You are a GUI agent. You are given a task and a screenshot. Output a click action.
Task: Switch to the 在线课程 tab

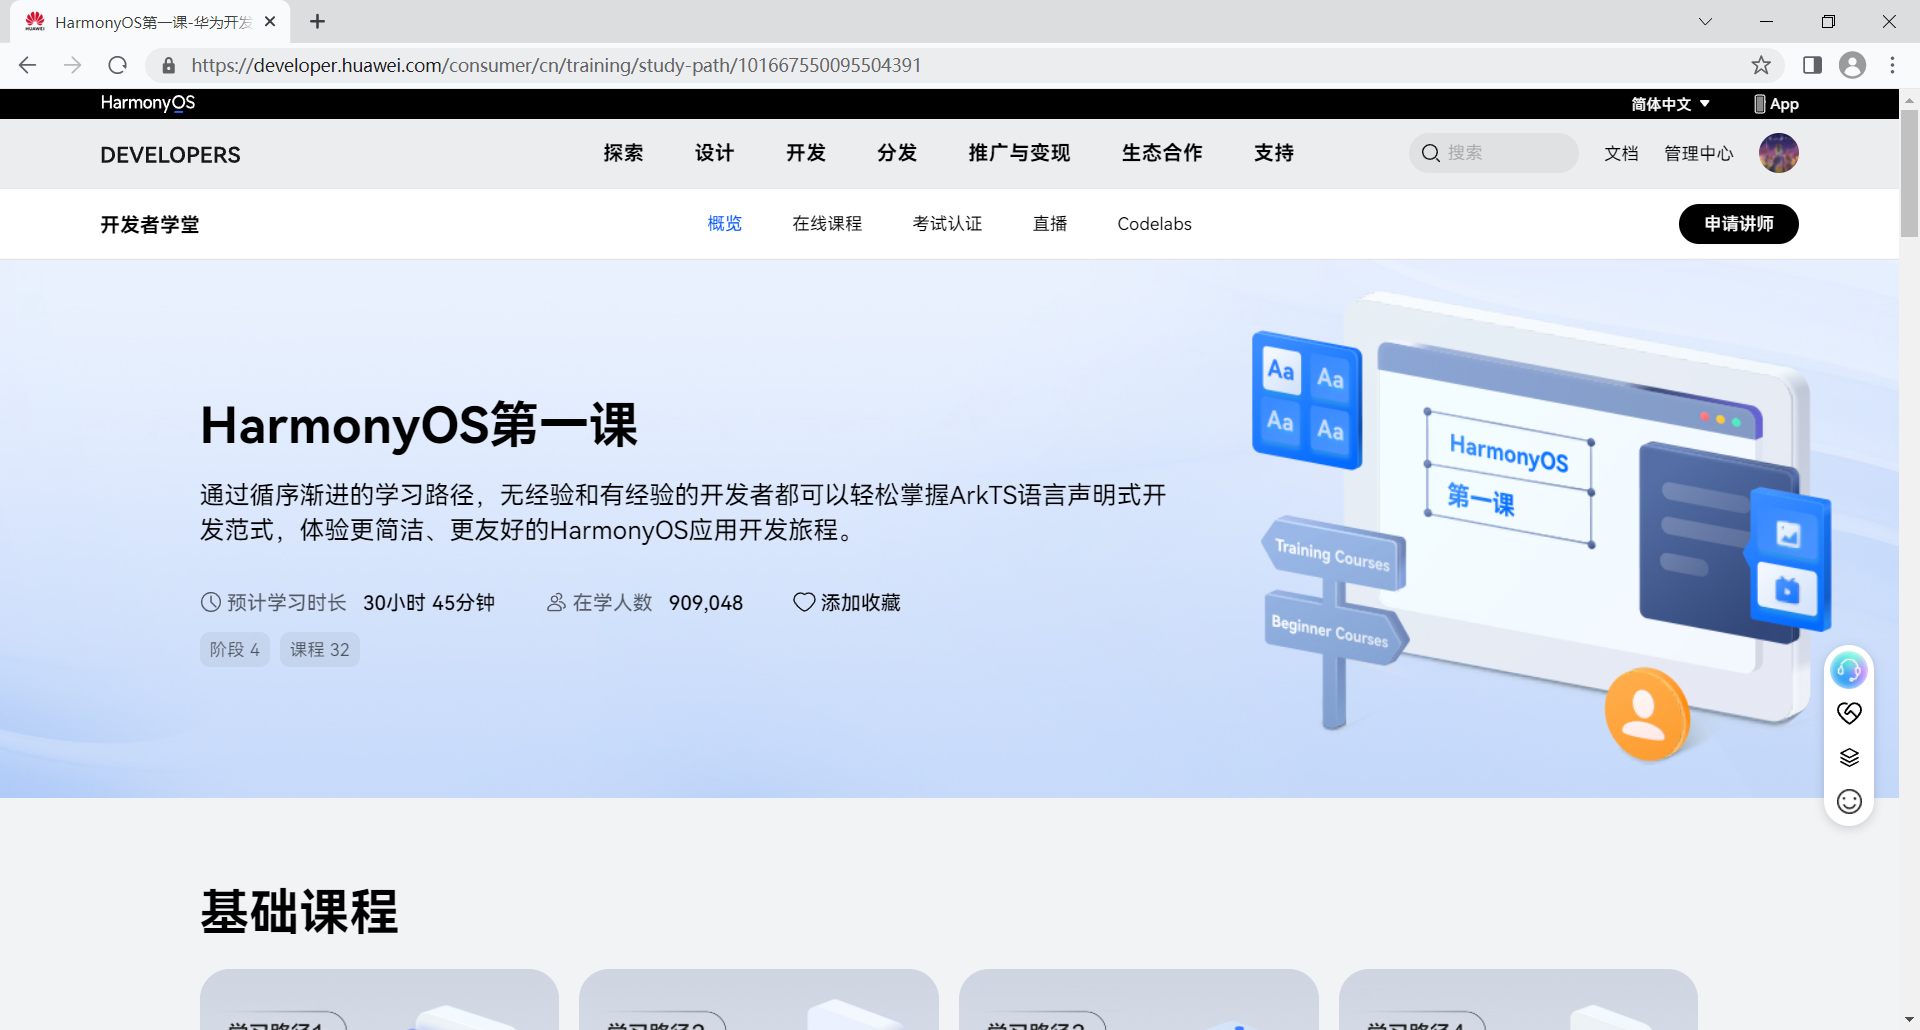(827, 224)
